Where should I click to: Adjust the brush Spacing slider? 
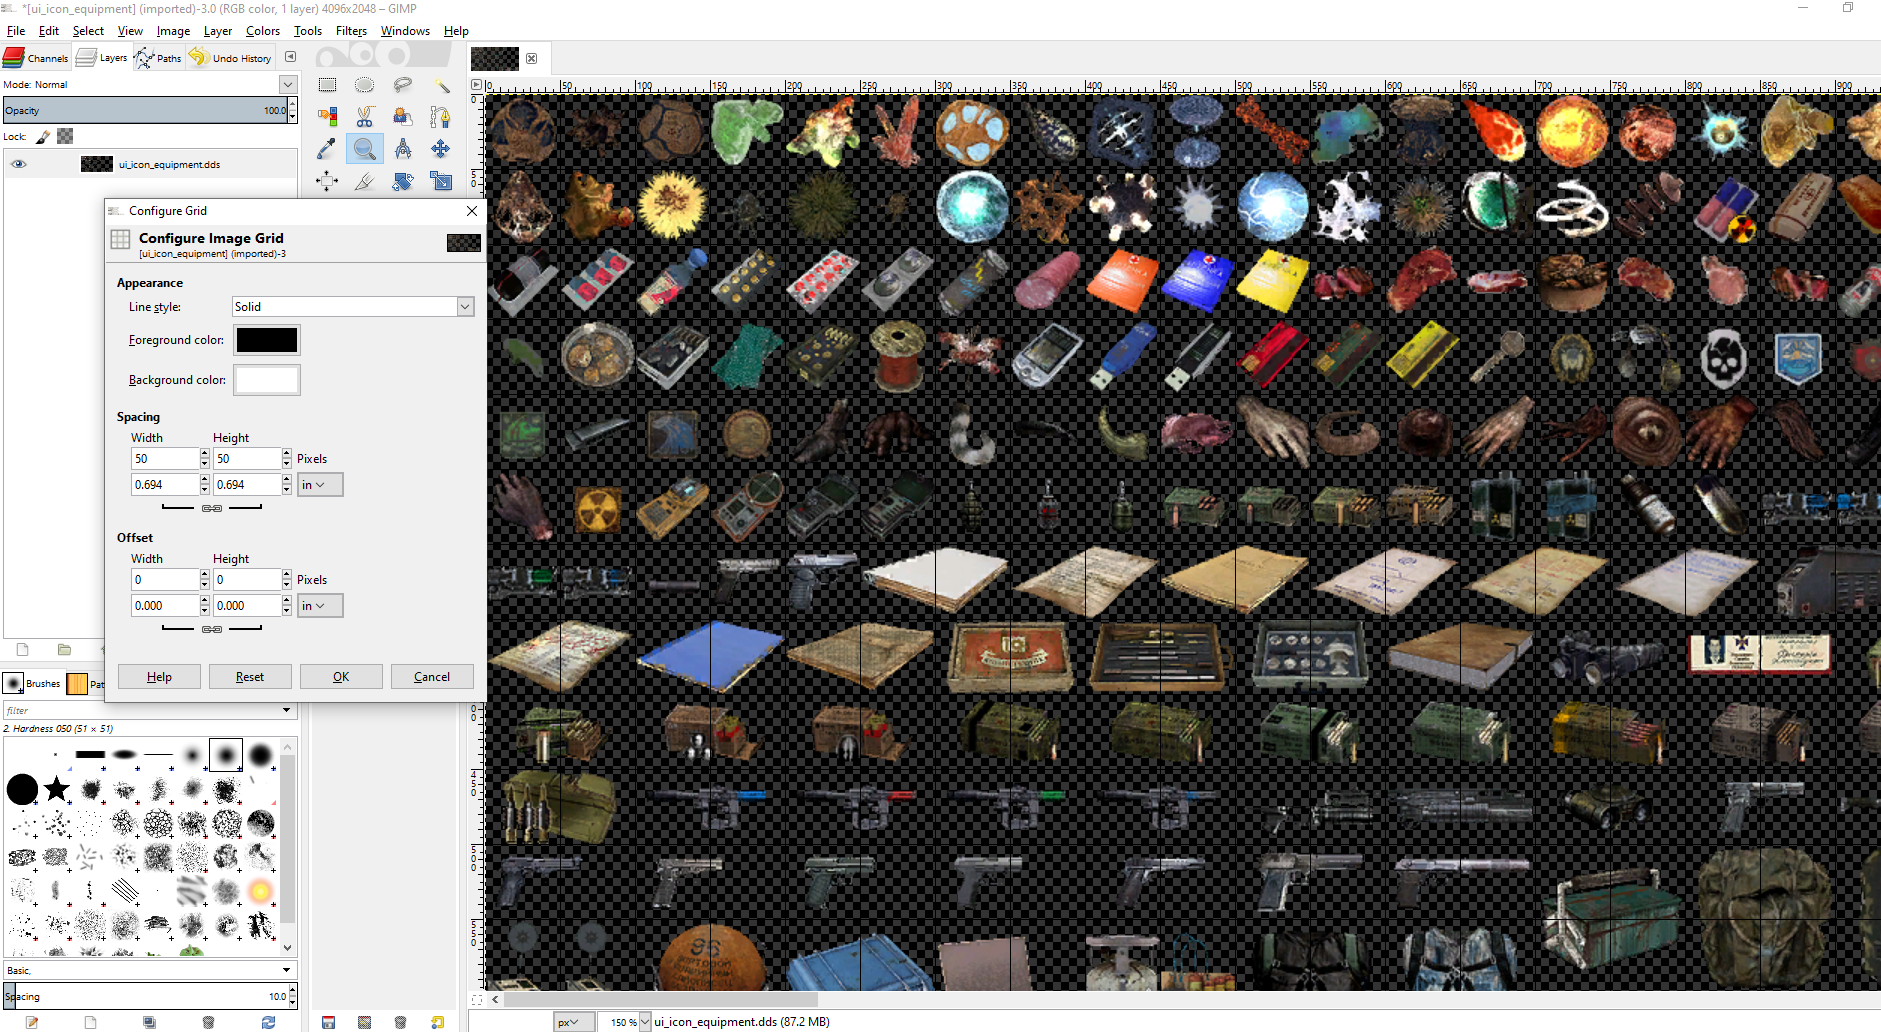[x=145, y=996]
